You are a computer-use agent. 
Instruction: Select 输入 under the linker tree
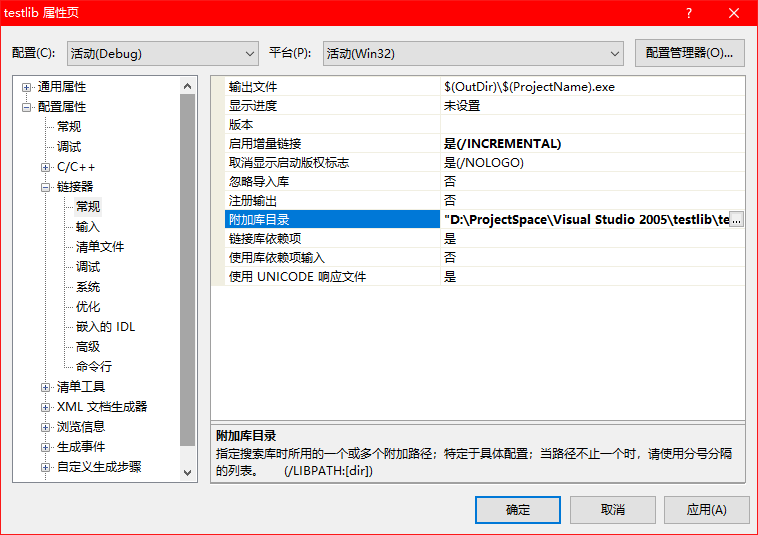click(x=88, y=227)
